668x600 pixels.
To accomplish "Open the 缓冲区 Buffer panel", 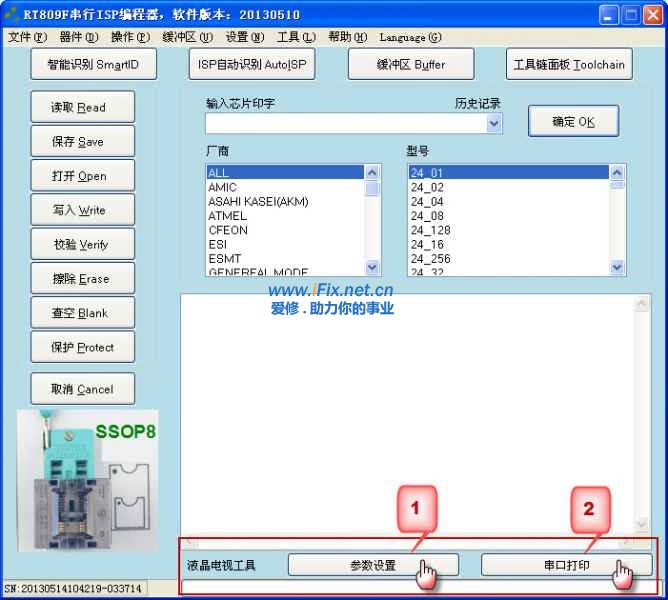I will [411, 64].
